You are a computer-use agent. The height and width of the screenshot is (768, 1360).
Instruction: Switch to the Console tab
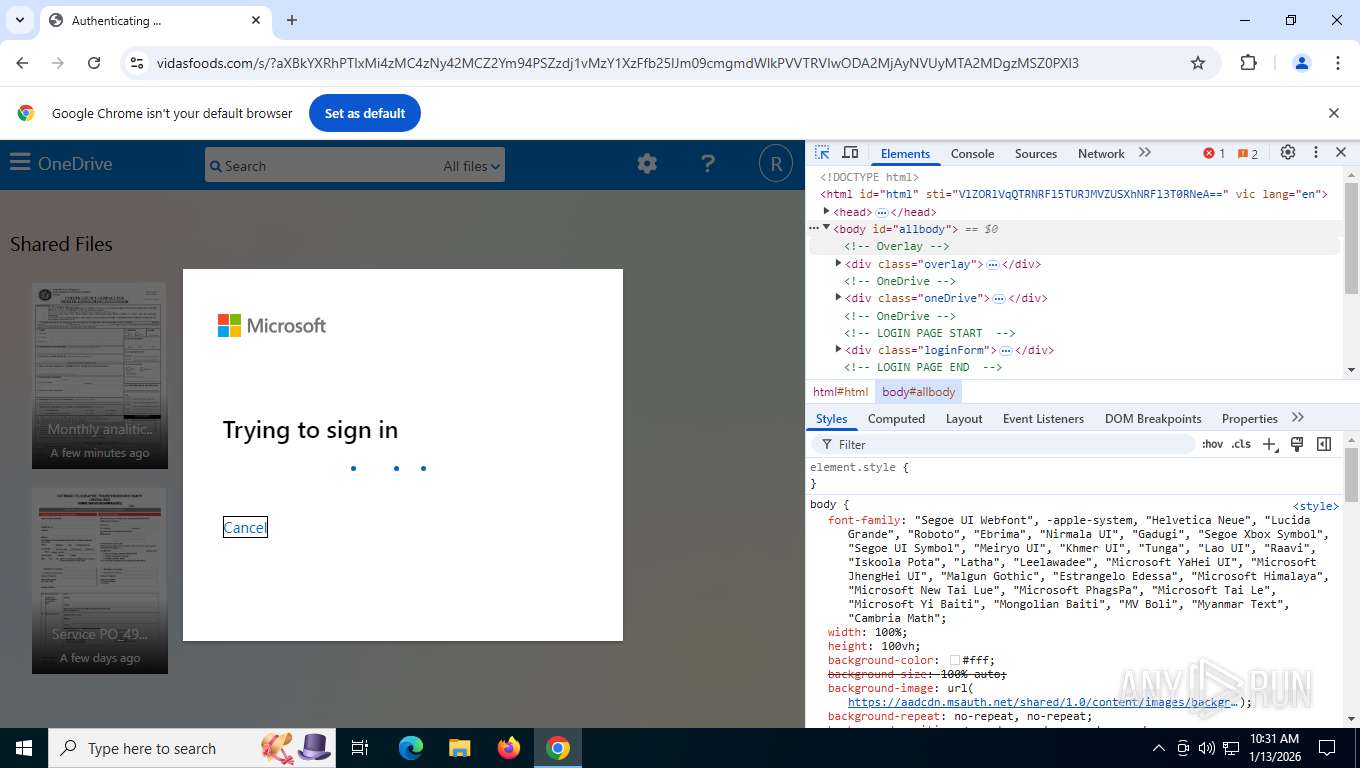point(972,153)
